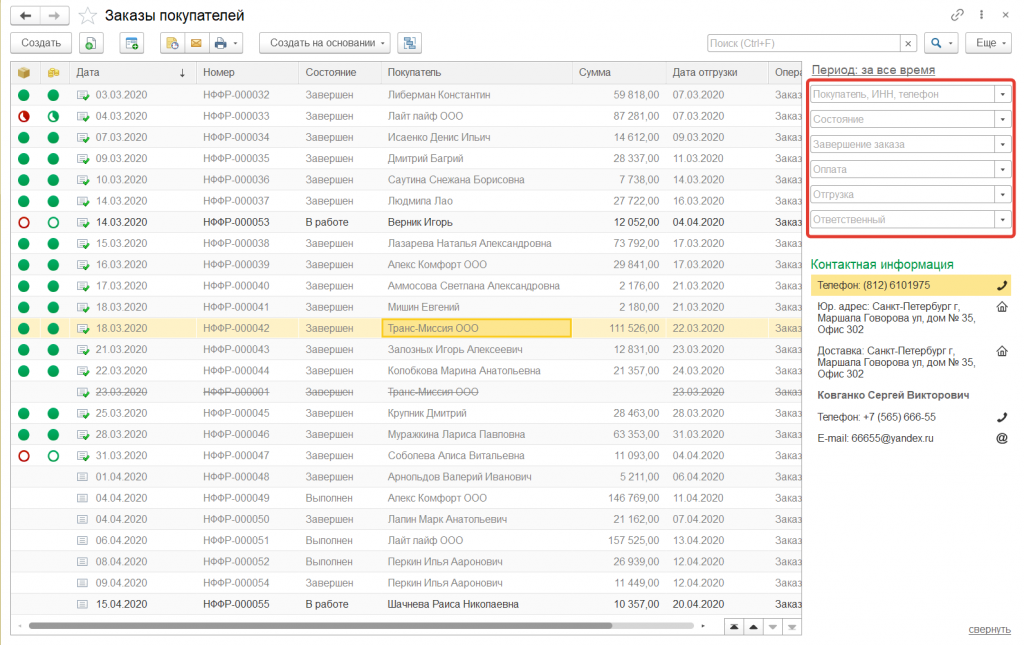
Task: Click the horizontal scrollbar under table
Action: coord(320,626)
